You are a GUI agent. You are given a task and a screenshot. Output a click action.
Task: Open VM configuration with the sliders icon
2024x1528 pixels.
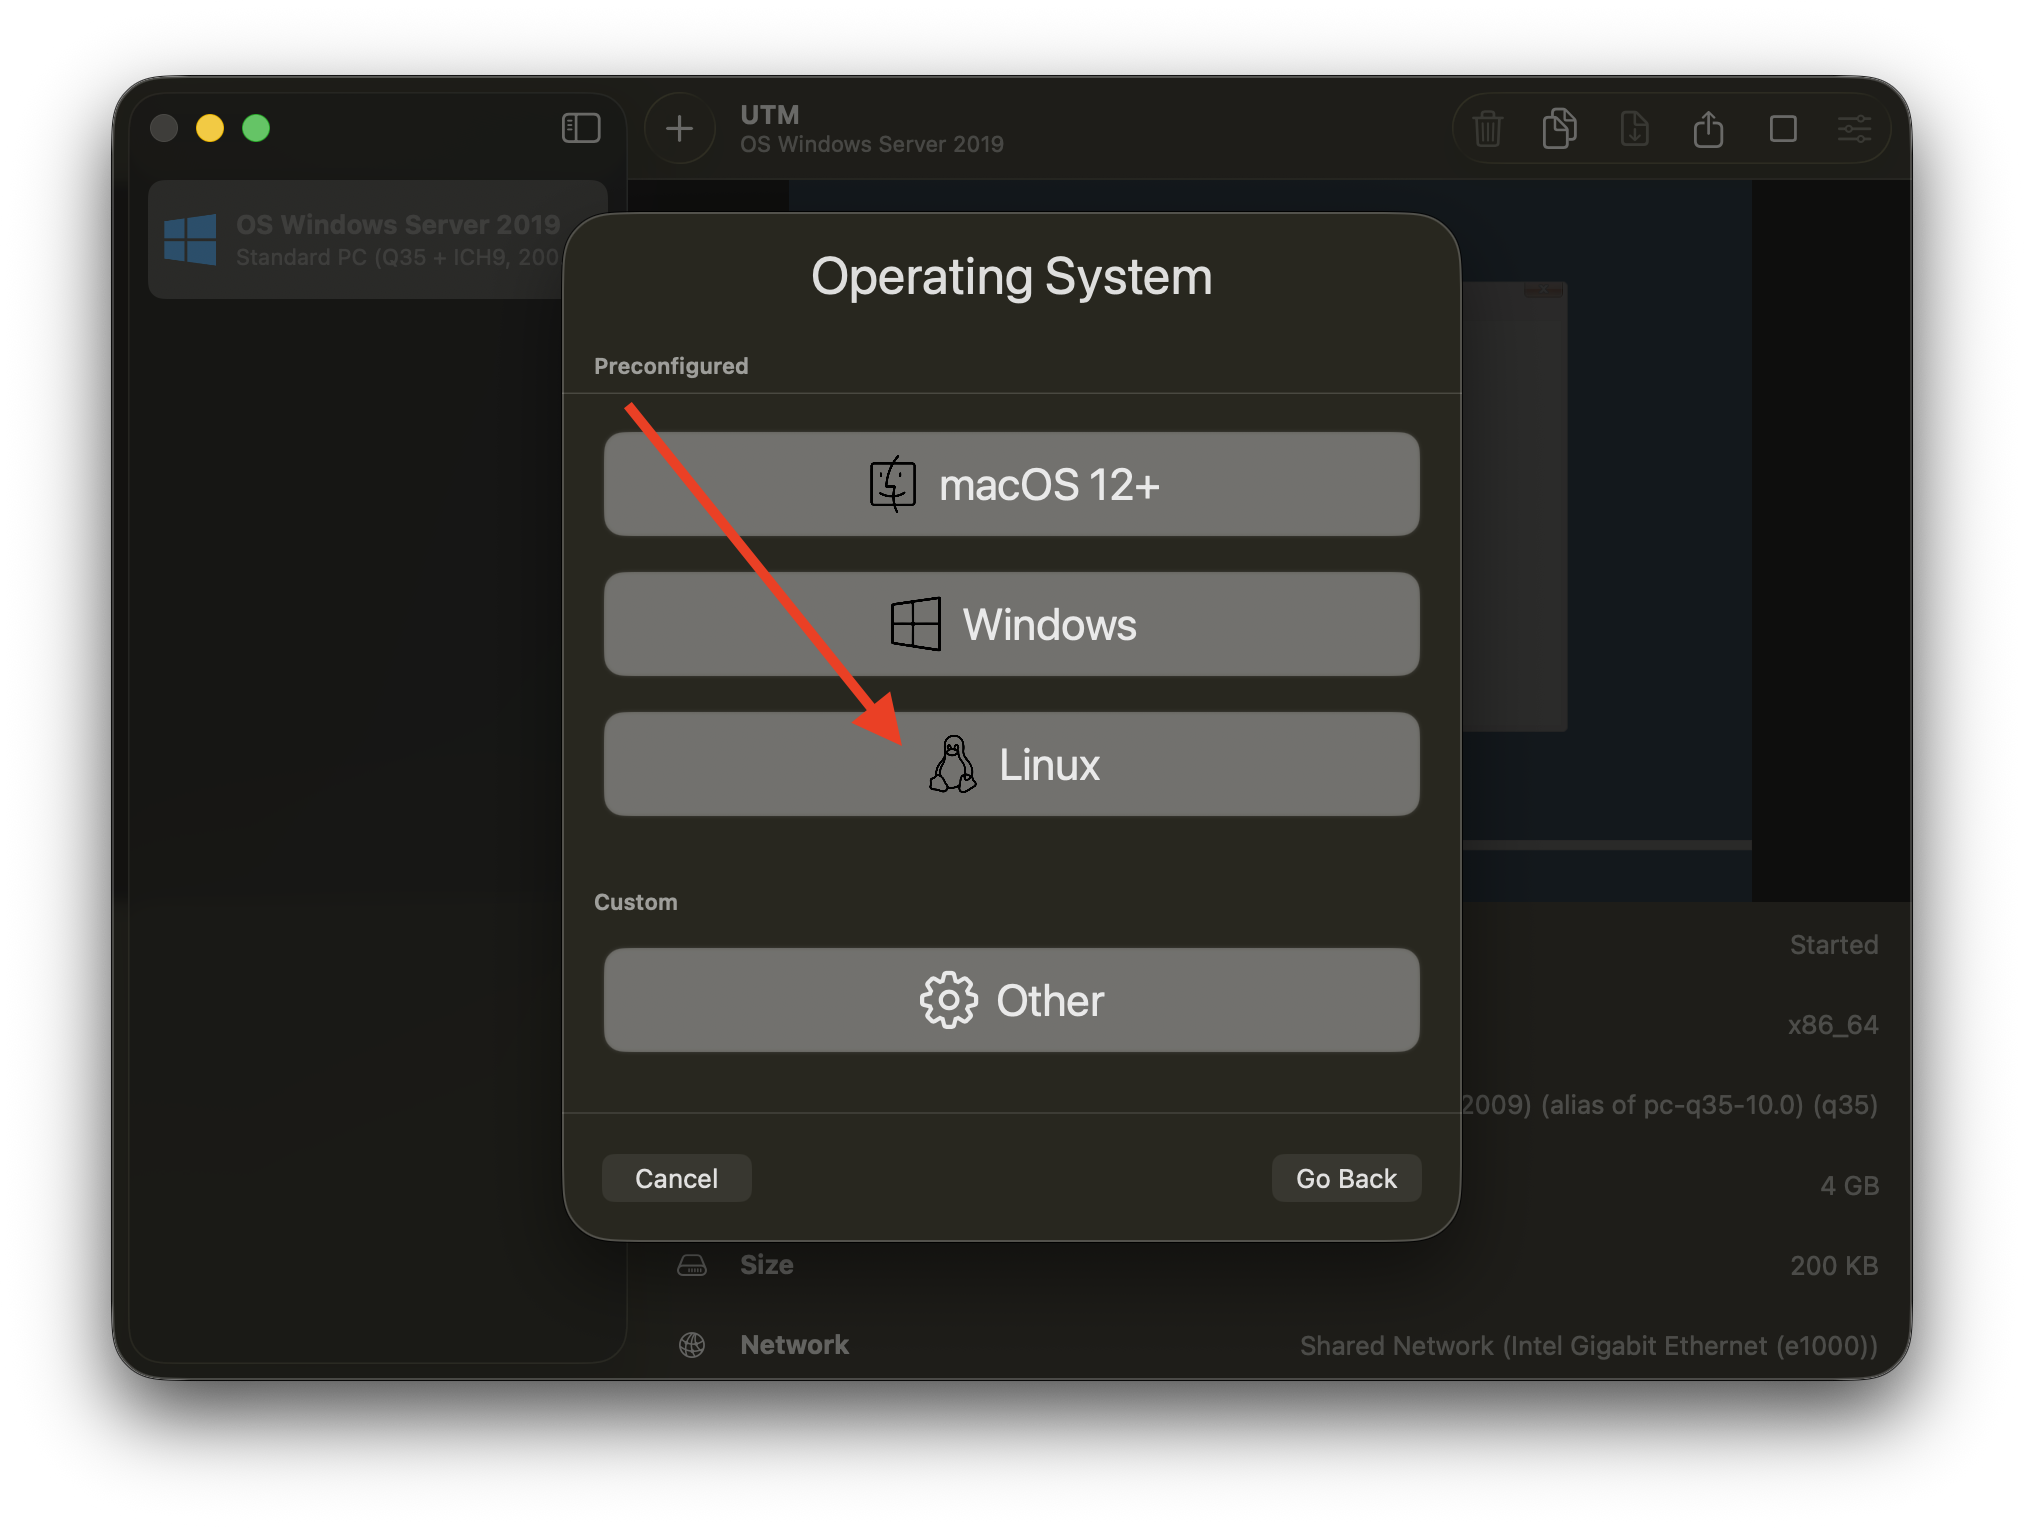1856,129
